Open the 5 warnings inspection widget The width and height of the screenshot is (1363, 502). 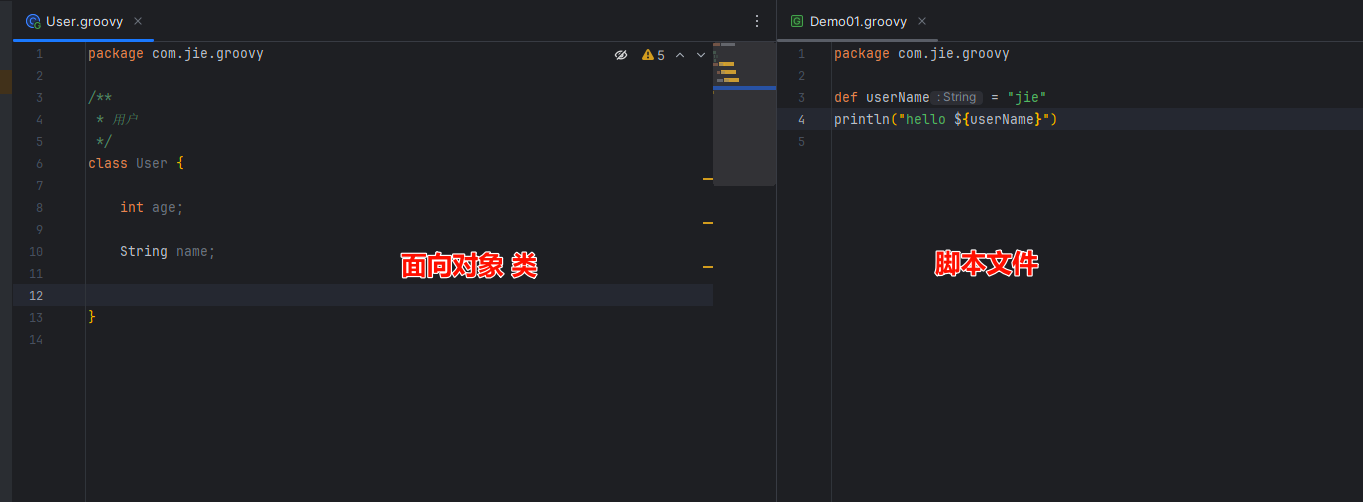point(653,55)
